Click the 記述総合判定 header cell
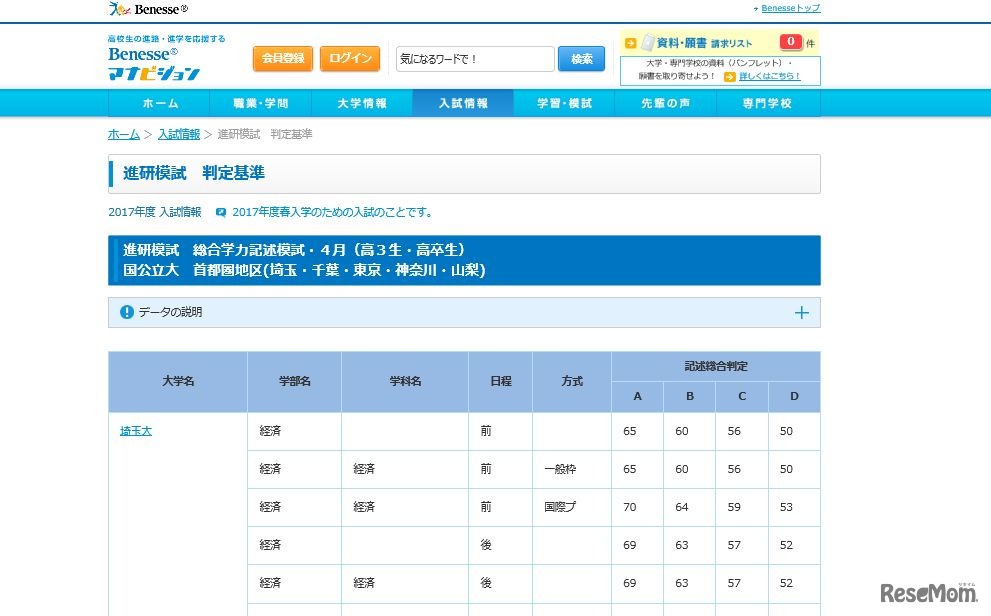 (716, 366)
